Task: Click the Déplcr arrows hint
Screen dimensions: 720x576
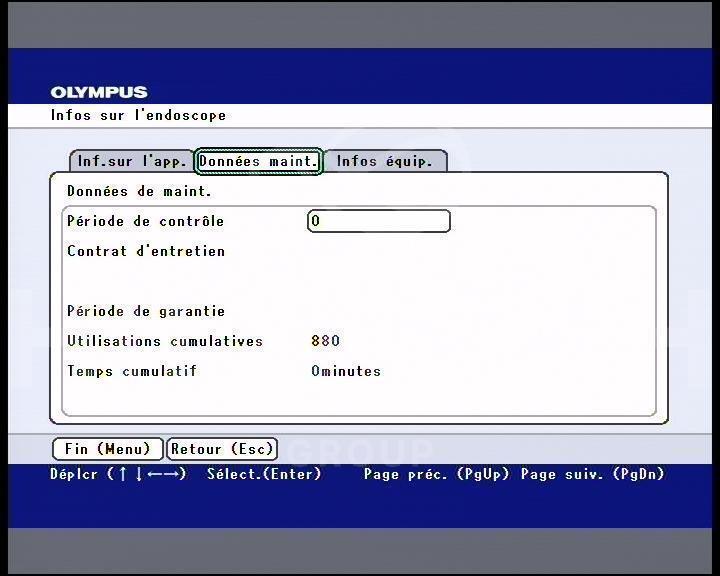Action: click(x=118, y=474)
